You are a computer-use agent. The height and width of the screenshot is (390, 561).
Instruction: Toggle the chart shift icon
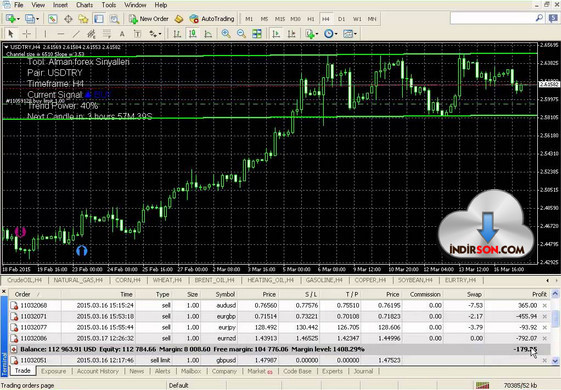point(292,34)
